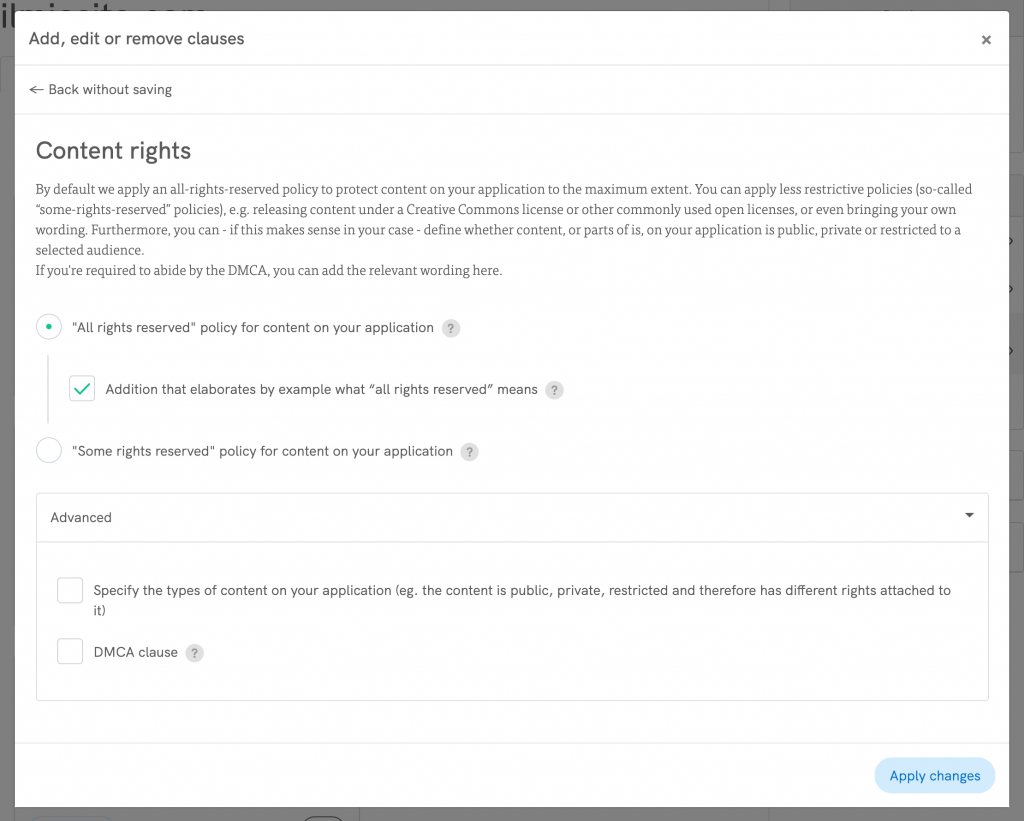Open help tooltip beside "All rights reserved" policy
1024x821 pixels.
(x=450, y=328)
